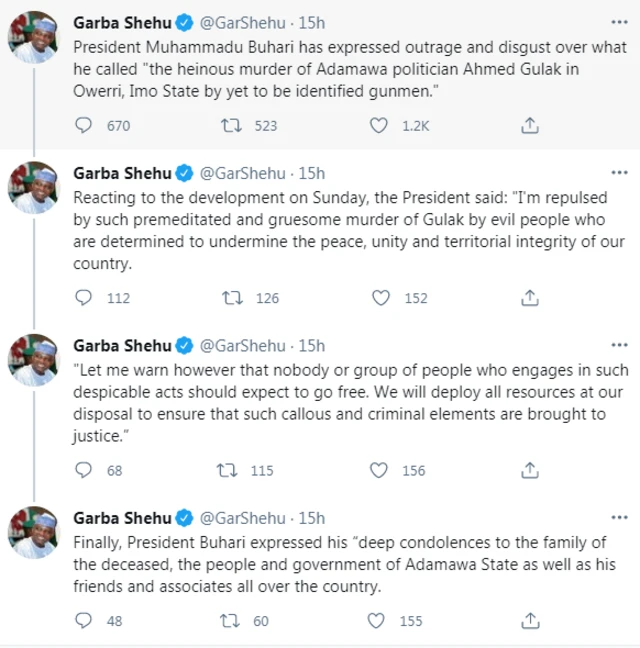Like the tweet with 156 likes

click(x=379, y=470)
